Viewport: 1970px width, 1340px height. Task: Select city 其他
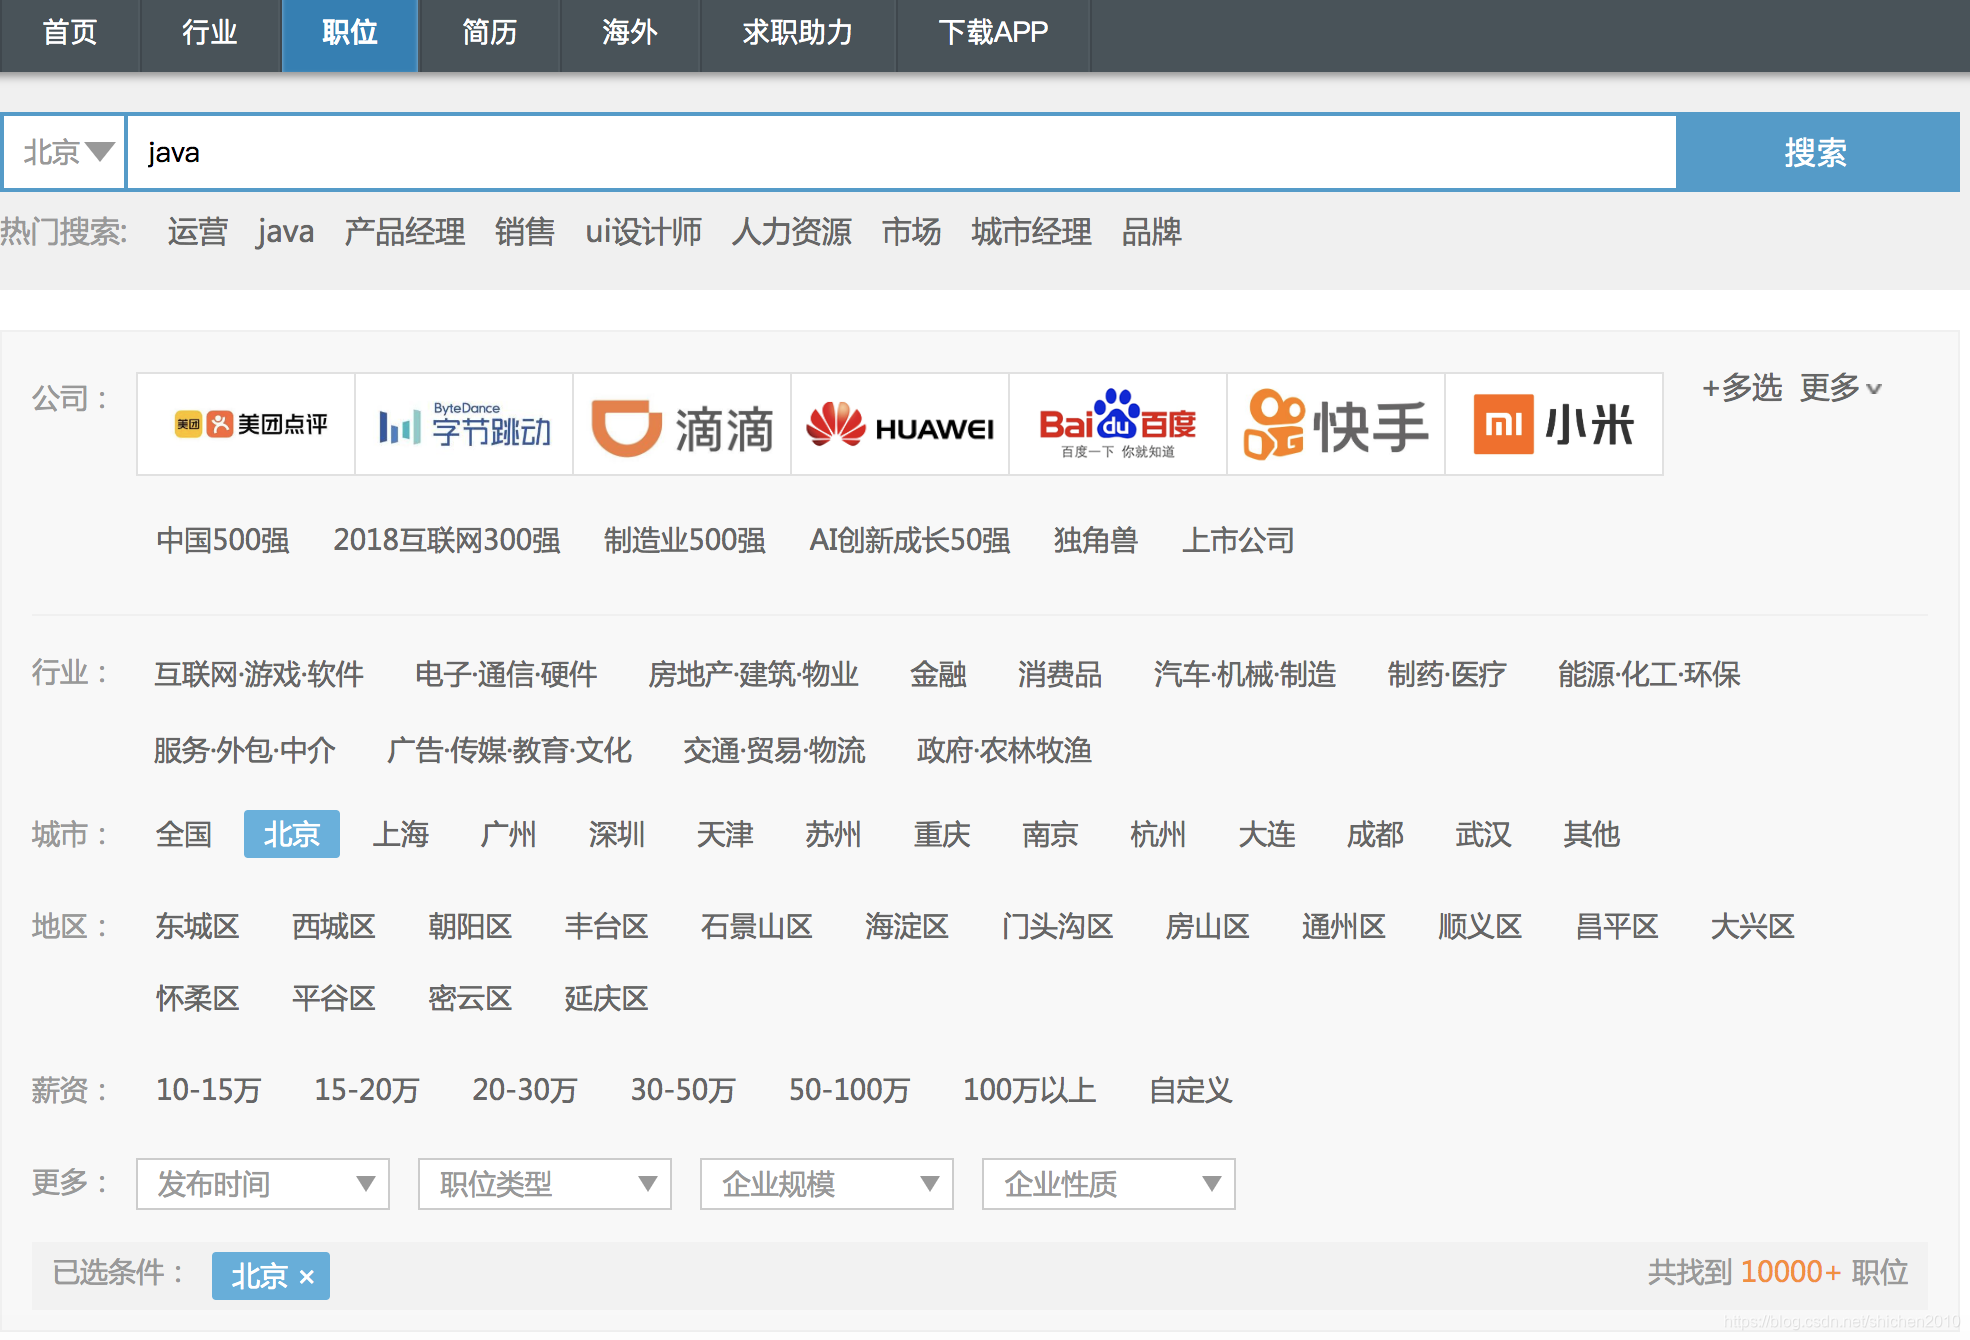1592,834
